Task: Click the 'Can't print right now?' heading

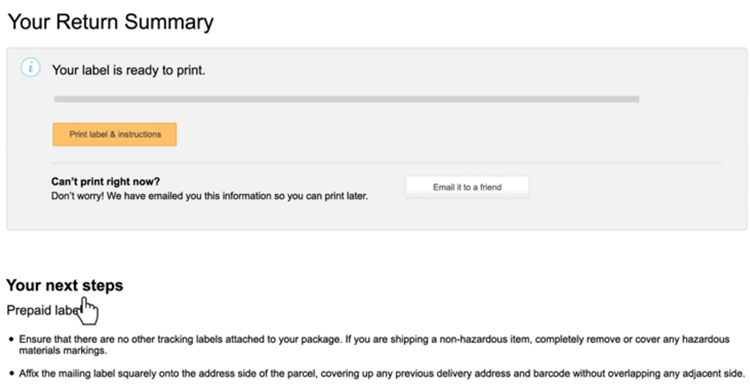Action: 106,182
